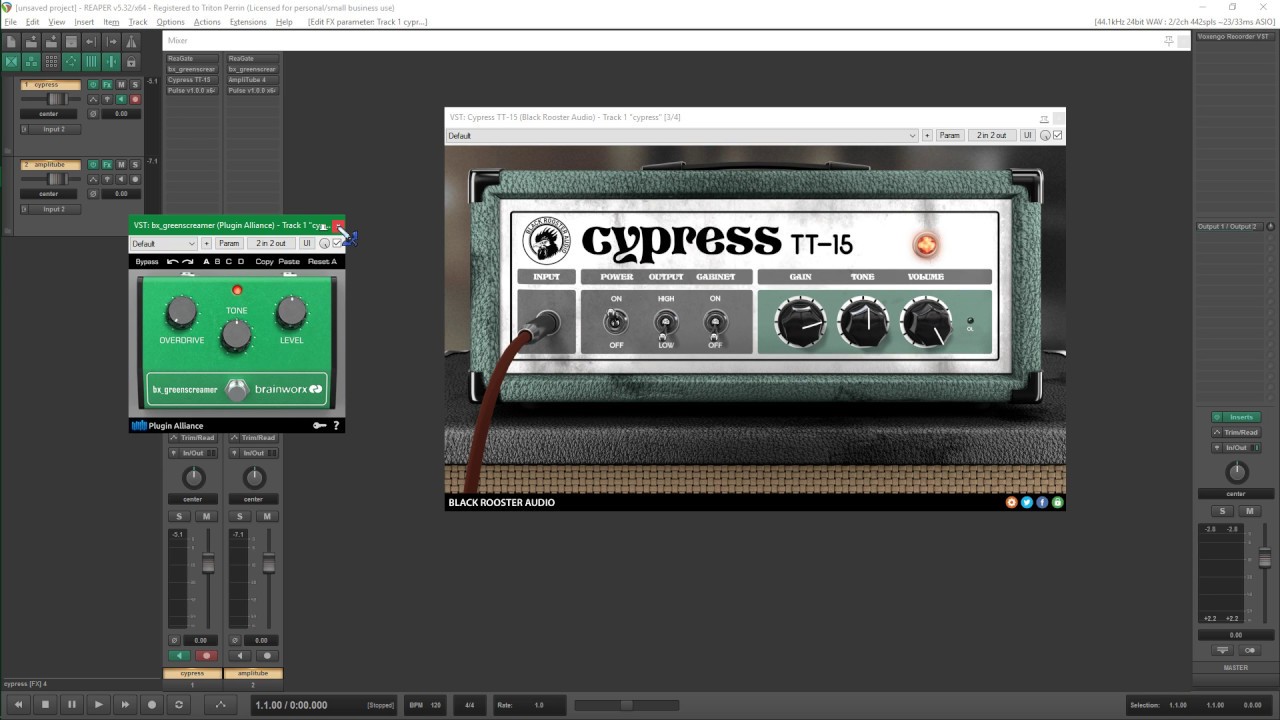Click the OVERDRIVE knob on greenscreamer pedal
The width and height of the screenshot is (1280, 720).
pyautogui.click(x=181, y=313)
